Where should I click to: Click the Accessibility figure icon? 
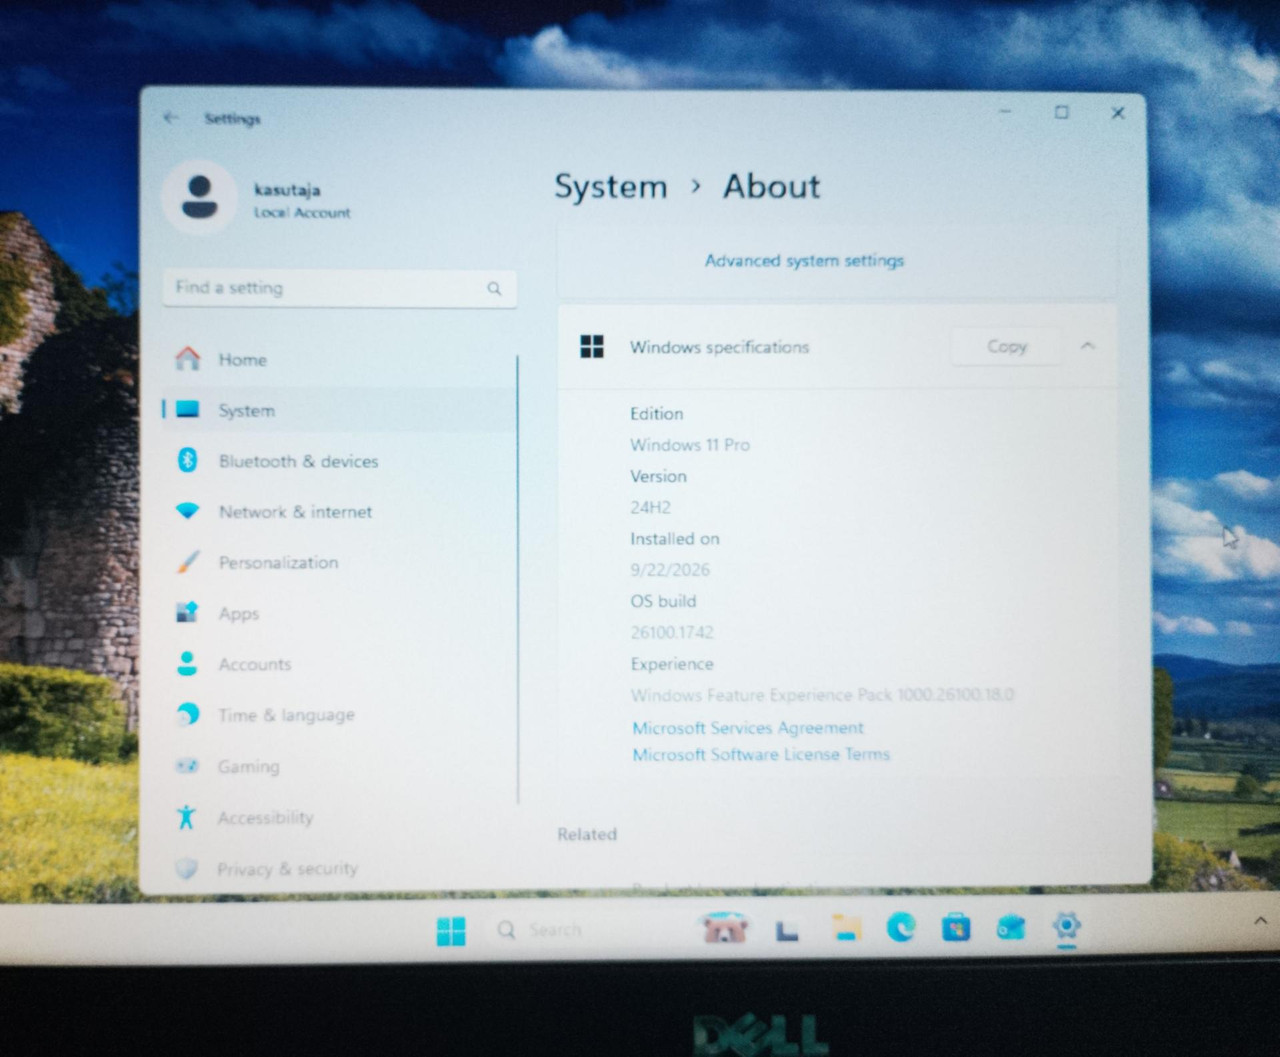(x=186, y=817)
